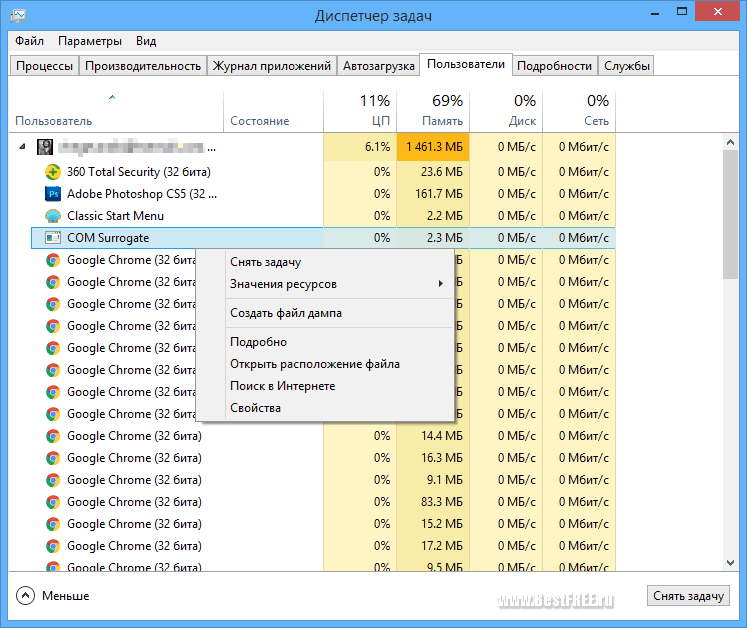Click the scrollbar up arrow
Image resolution: width=747 pixels, height=628 pixels.
point(730,142)
